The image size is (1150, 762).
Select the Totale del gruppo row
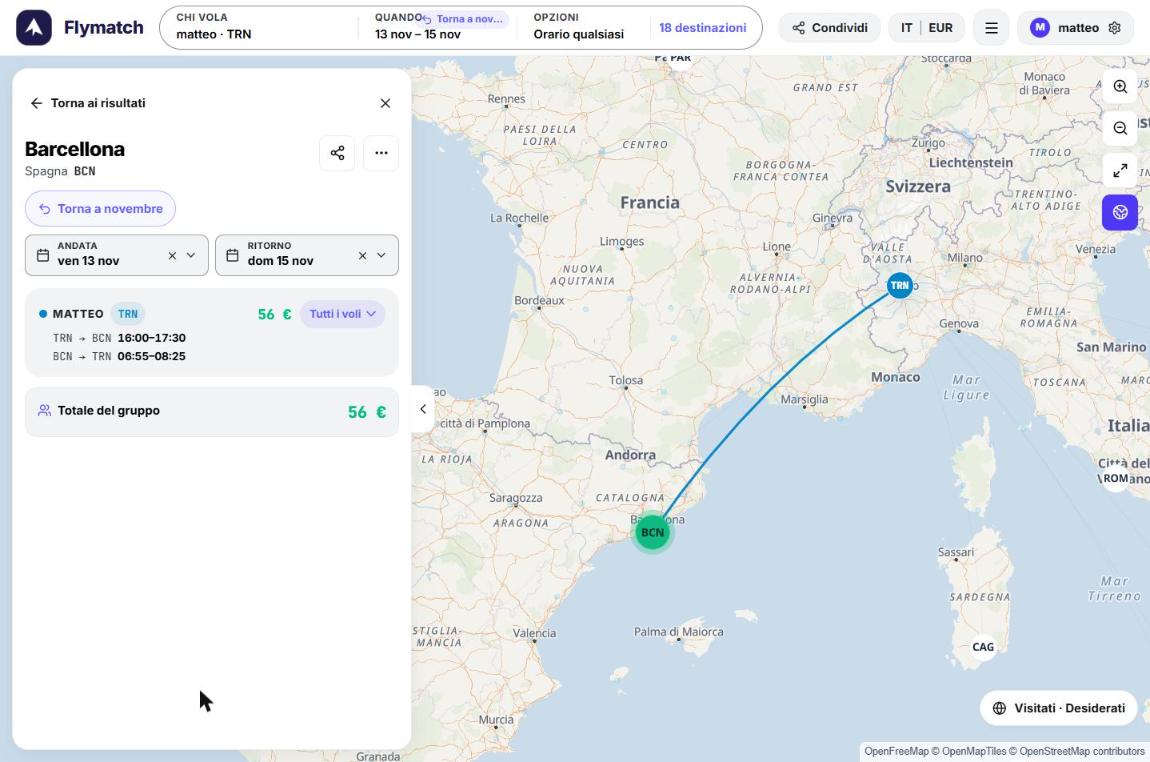(x=212, y=411)
